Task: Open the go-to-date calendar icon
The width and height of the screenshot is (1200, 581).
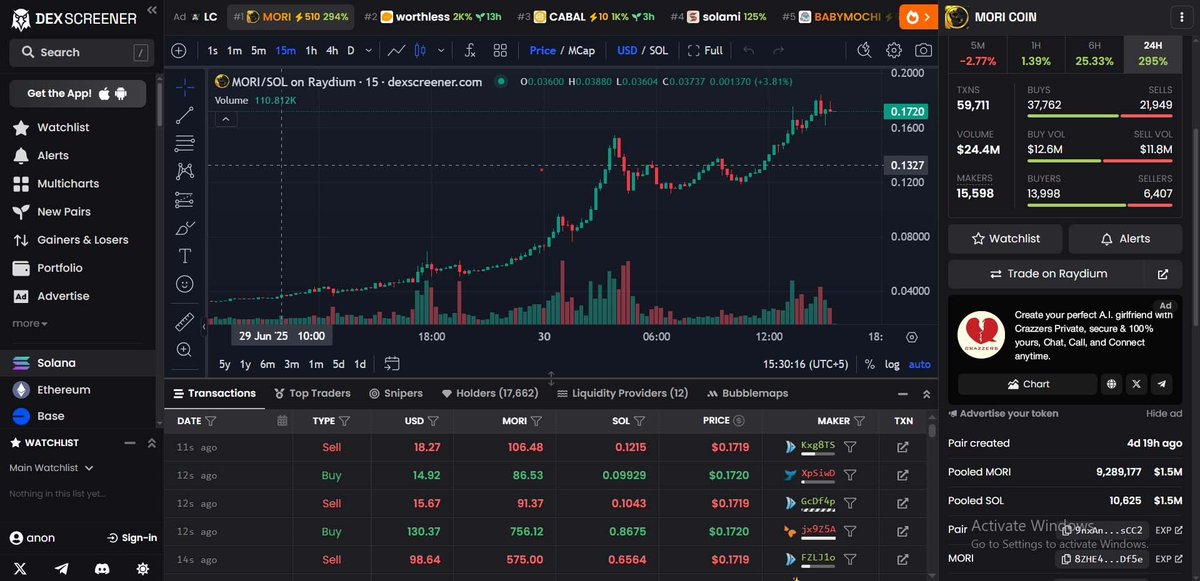Action: (x=391, y=364)
